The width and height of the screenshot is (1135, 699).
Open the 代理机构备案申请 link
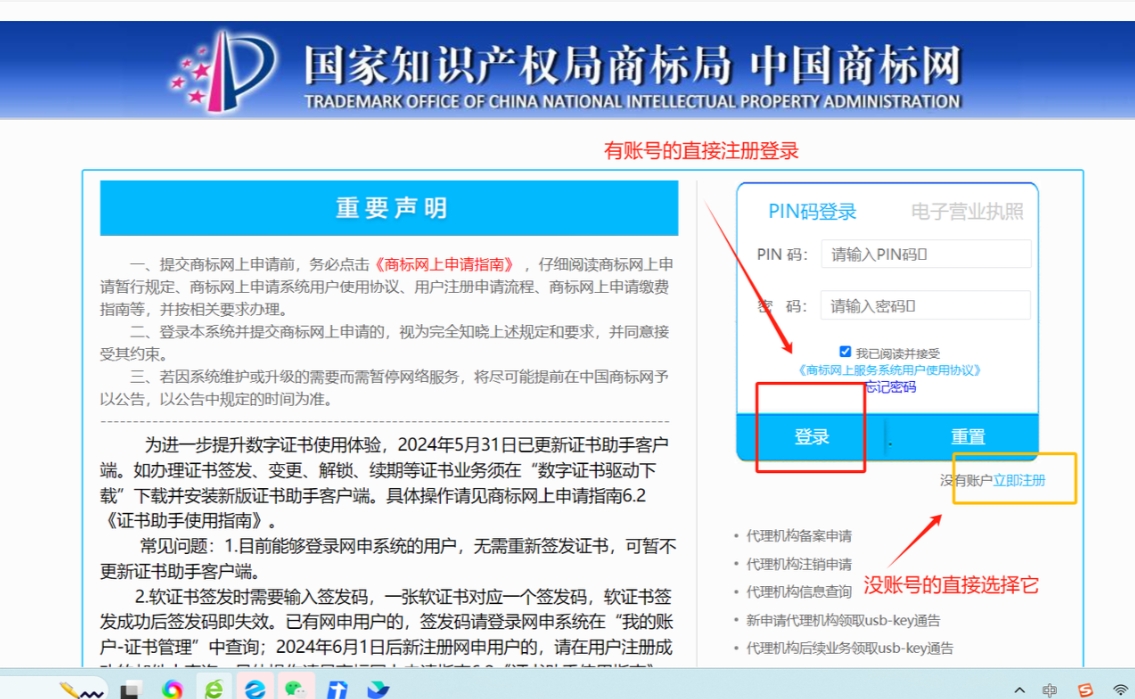[799, 536]
